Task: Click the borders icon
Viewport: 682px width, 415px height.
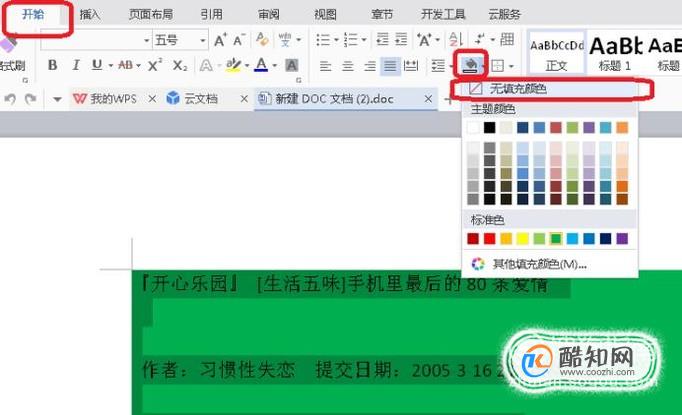Action: pos(498,66)
